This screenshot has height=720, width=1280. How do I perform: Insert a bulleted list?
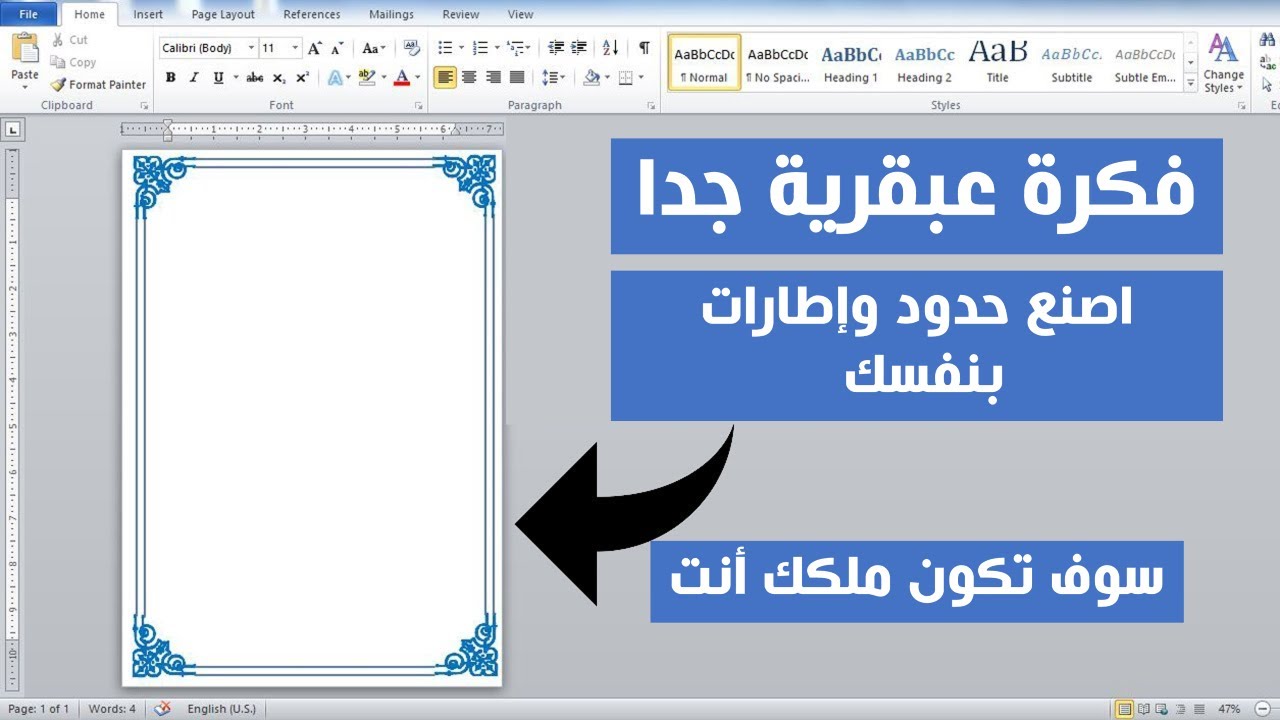[x=446, y=48]
